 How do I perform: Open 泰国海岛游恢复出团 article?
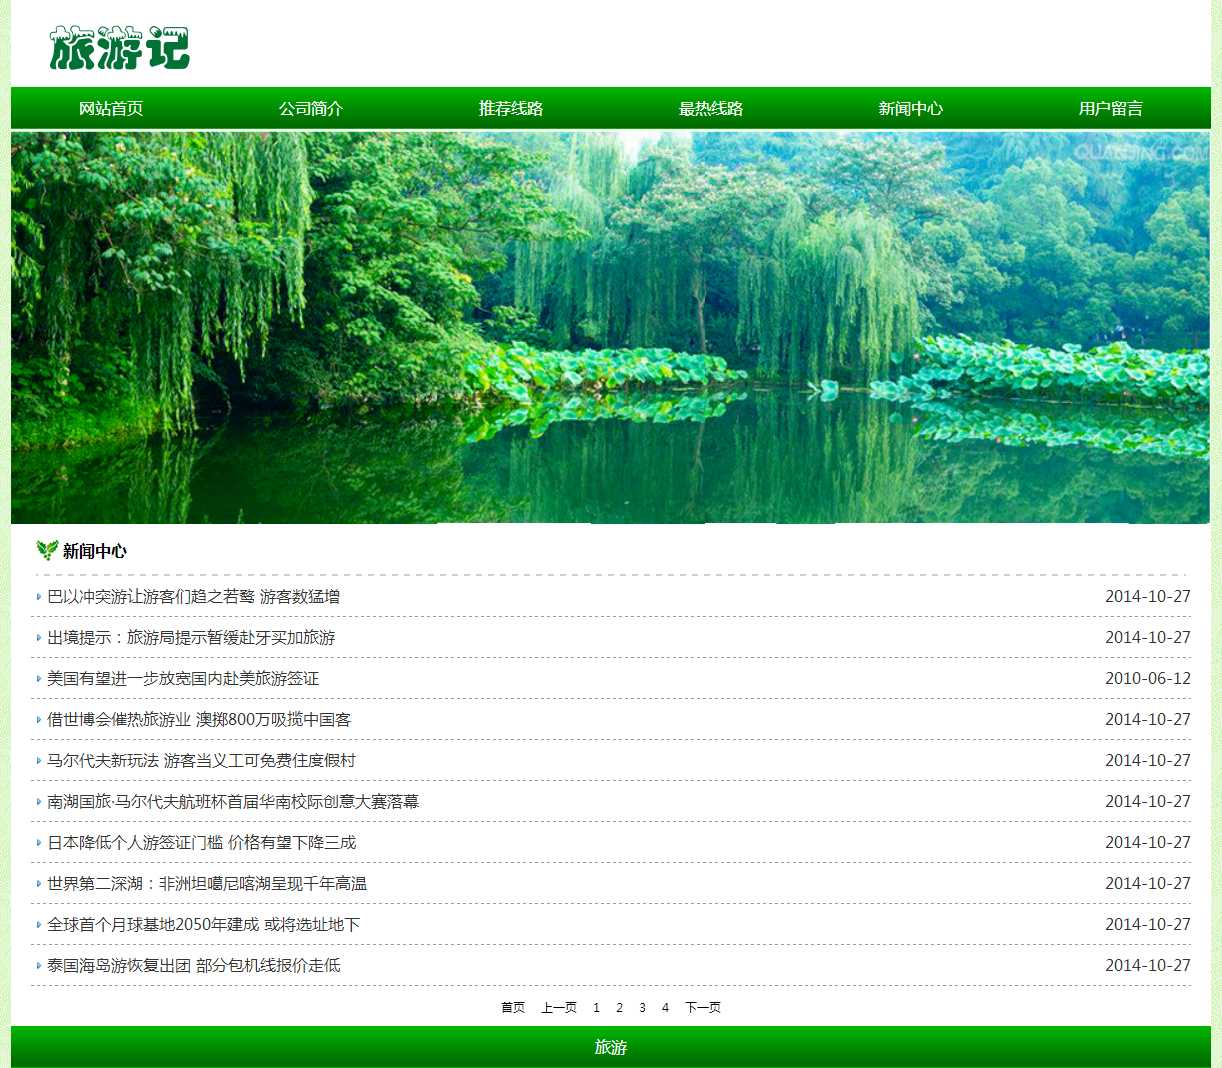click(193, 965)
